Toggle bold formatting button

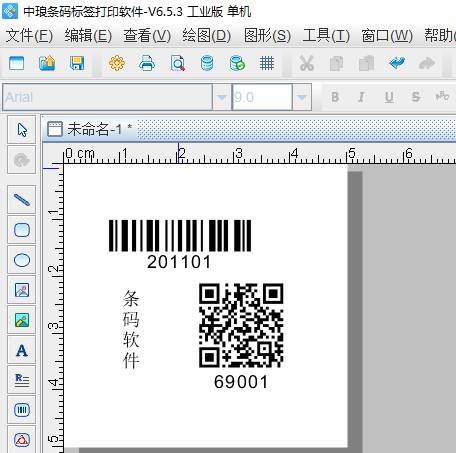(335, 97)
